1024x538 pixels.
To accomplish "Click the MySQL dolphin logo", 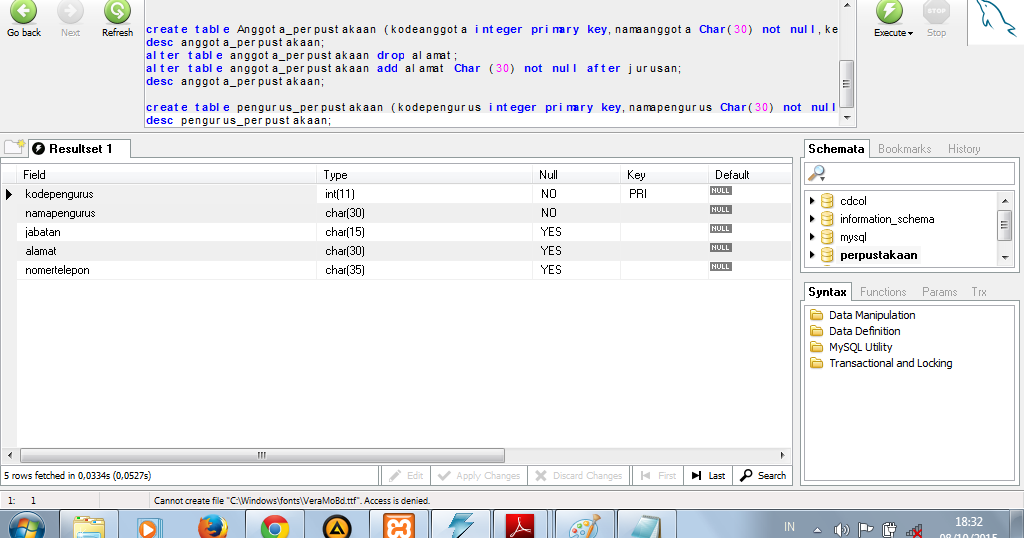I will [994, 18].
